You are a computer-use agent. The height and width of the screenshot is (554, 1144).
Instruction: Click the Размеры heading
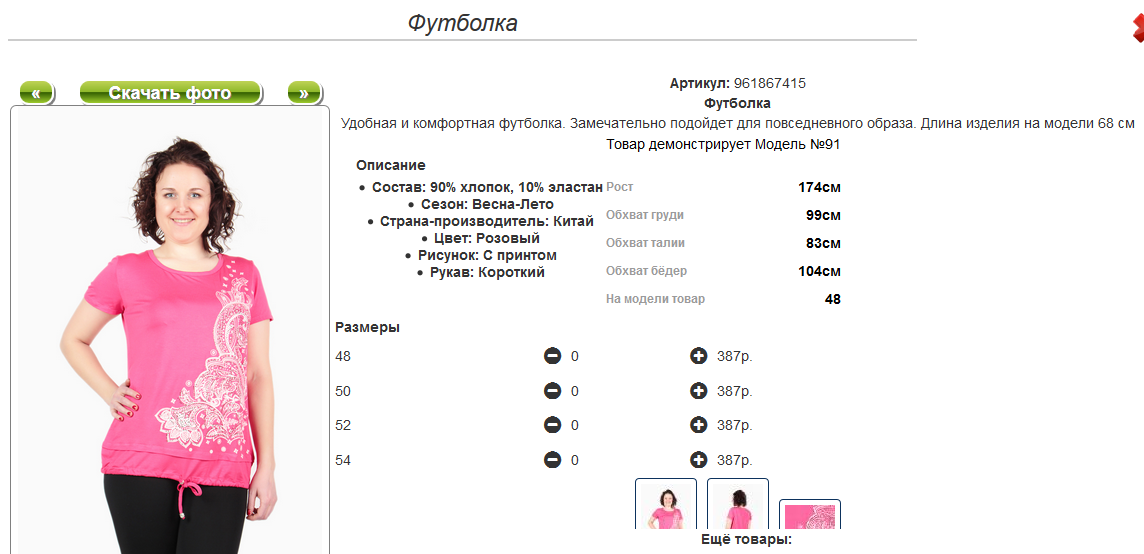pos(367,328)
